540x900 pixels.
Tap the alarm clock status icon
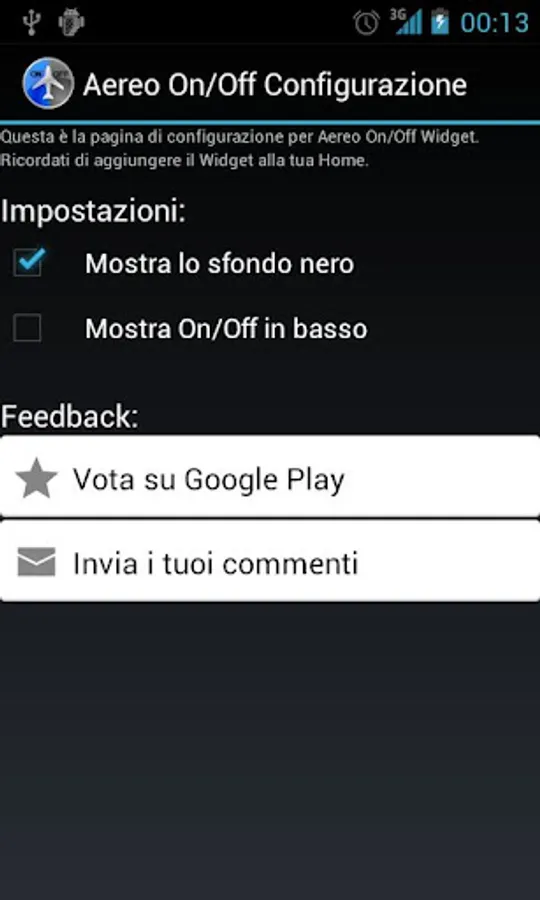click(366, 22)
